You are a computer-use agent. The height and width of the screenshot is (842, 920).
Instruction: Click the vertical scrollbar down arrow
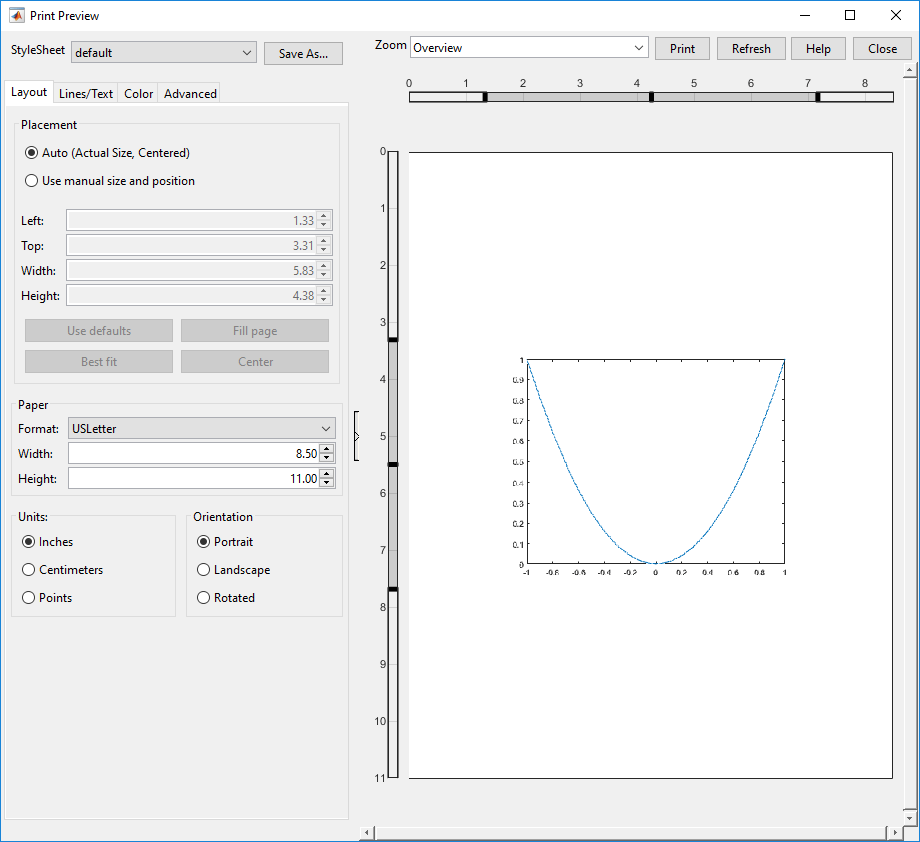pos(909,817)
